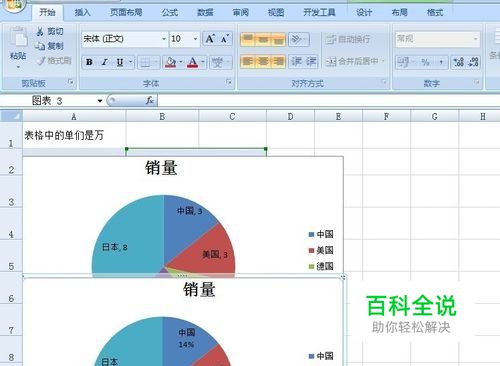Click the decrease decimal icon
The width and height of the screenshot is (500, 366).
pyautogui.click(x=473, y=62)
